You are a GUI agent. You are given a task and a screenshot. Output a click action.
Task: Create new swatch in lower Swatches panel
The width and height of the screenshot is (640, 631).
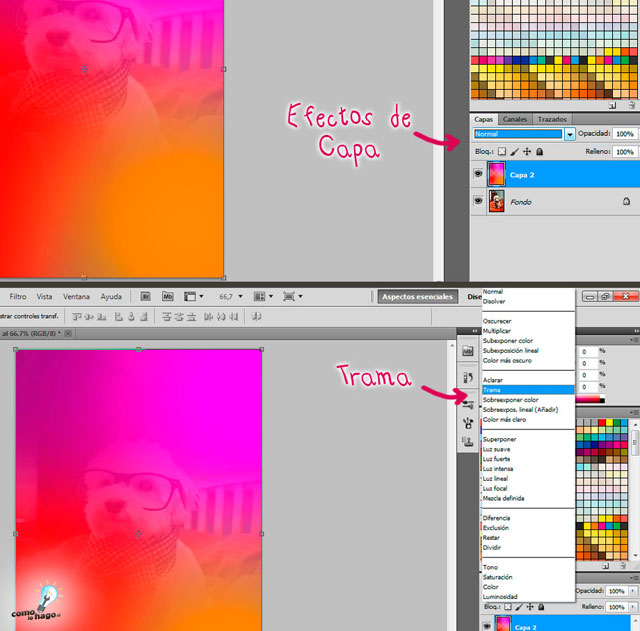click(x=606, y=566)
